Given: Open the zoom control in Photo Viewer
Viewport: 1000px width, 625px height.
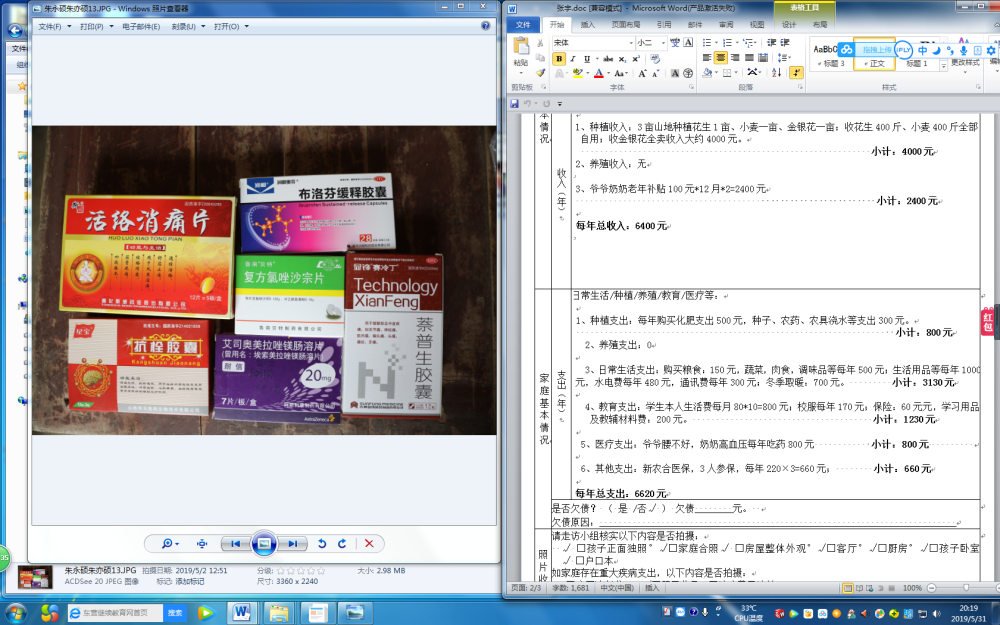Looking at the screenshot, I should [170, 543].
